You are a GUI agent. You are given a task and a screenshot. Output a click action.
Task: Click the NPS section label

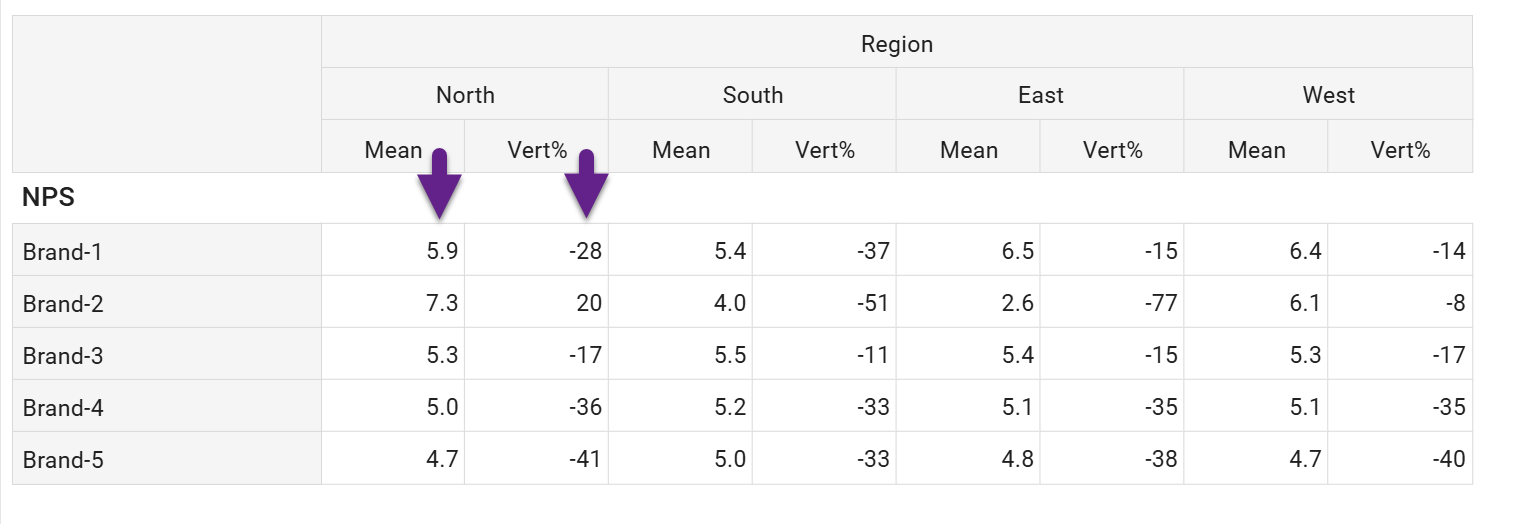click(48, 198)
